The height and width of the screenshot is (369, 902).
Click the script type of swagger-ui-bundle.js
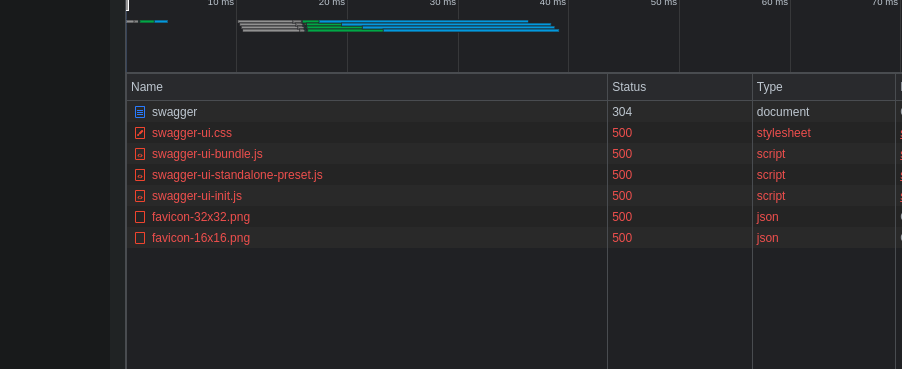point(771,154)
